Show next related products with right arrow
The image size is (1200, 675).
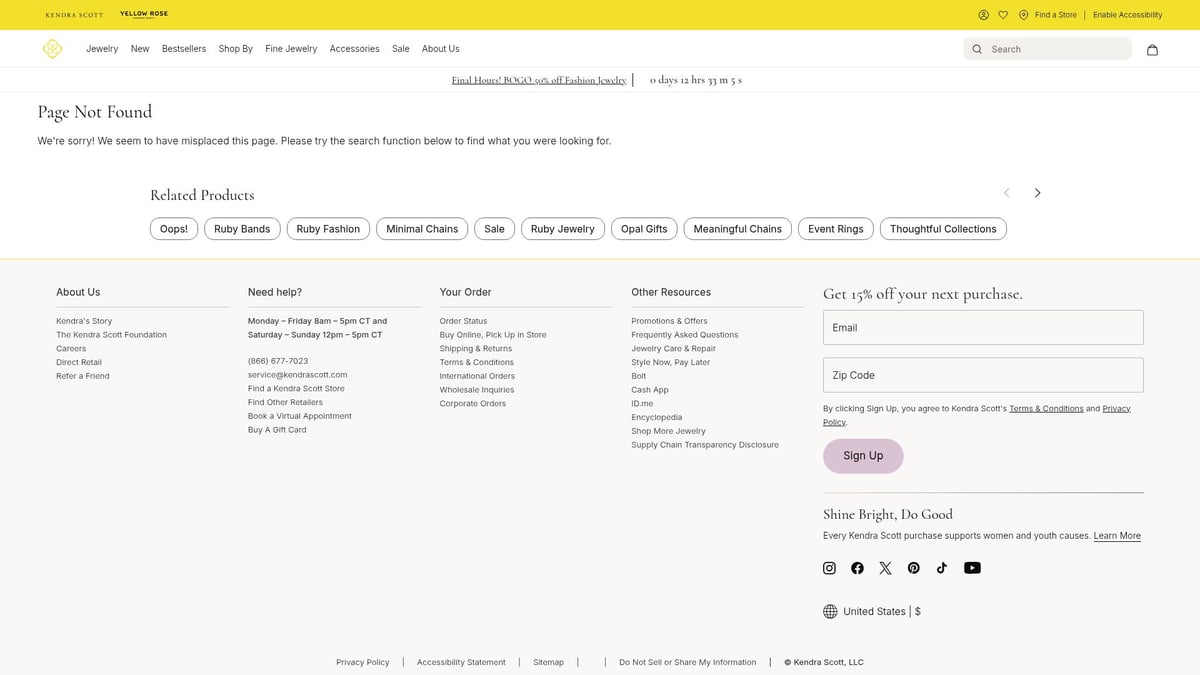tap(1037, 193)
